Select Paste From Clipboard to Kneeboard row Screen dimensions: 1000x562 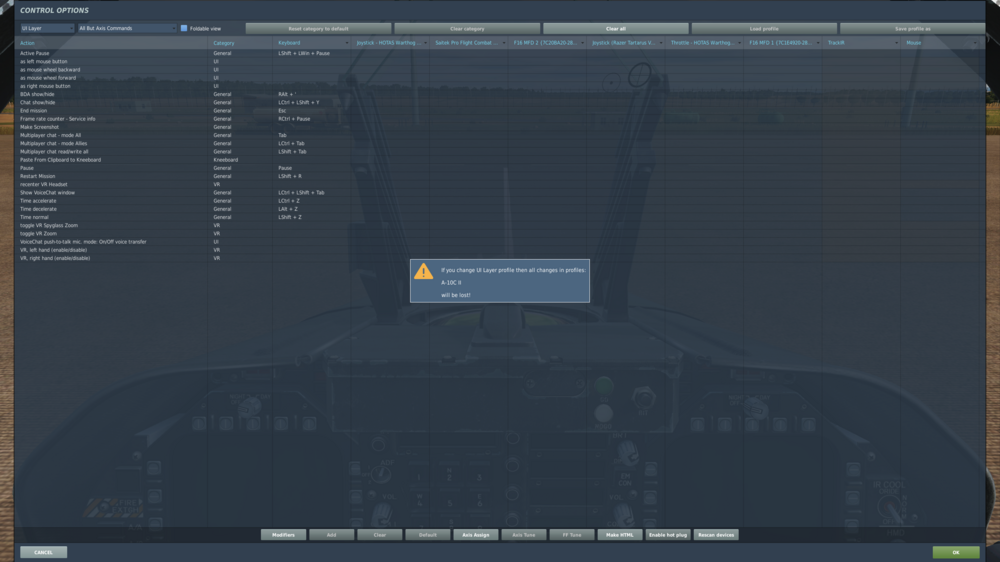coord(499,160)
